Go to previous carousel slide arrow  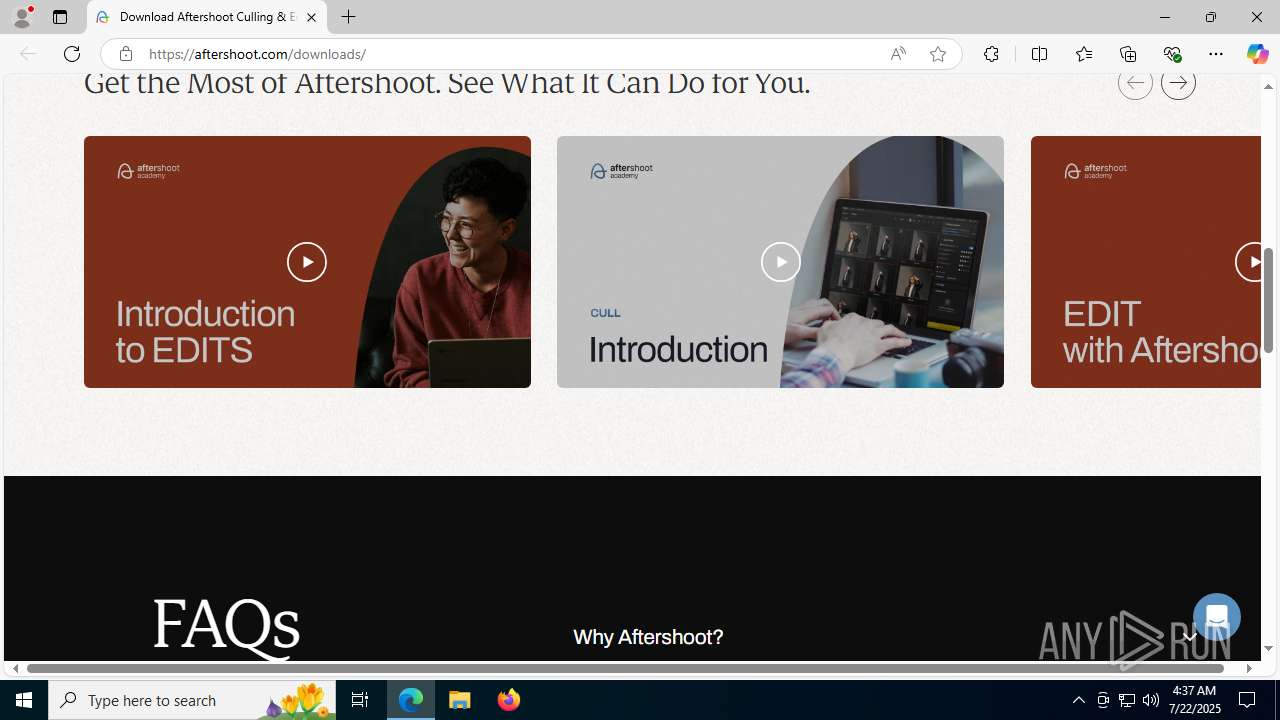1135,83
